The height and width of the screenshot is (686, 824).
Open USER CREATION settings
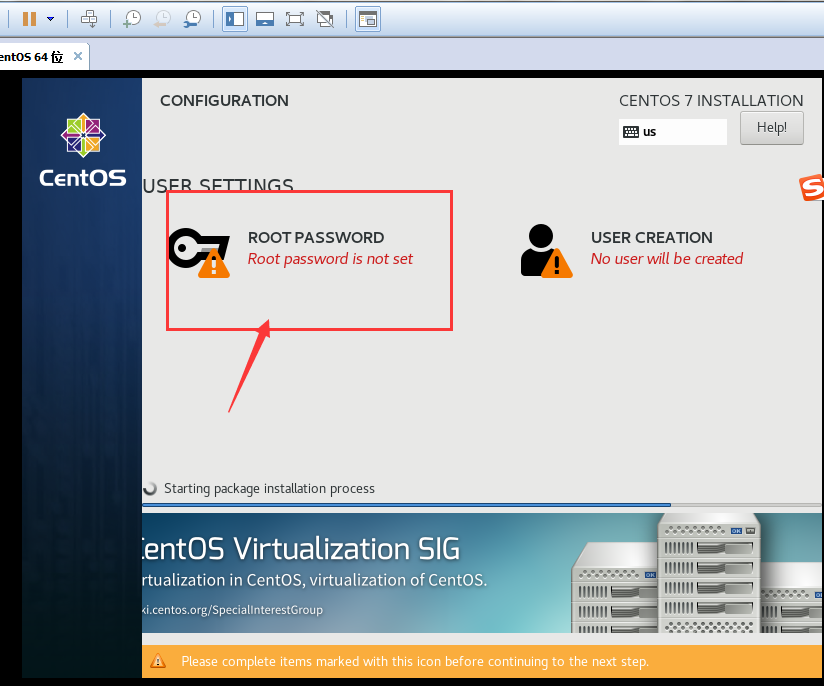[x=652, y=238]
